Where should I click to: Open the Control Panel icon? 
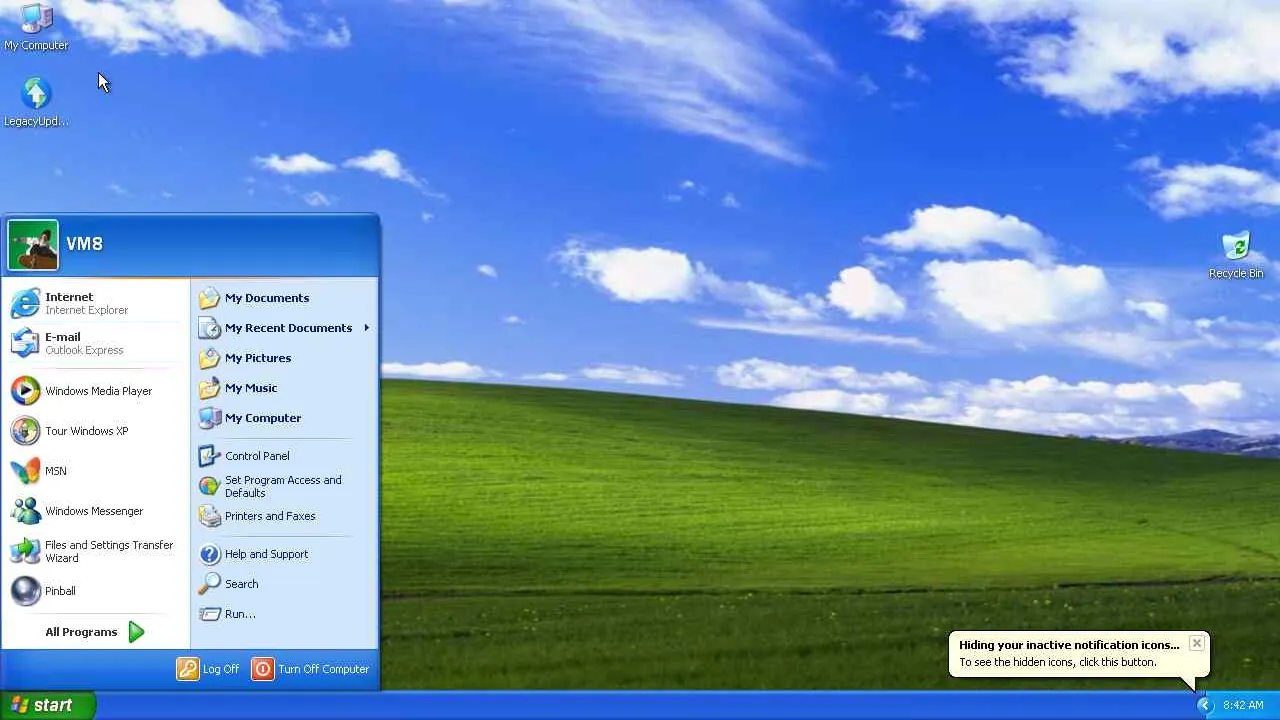tap(209, 456)
